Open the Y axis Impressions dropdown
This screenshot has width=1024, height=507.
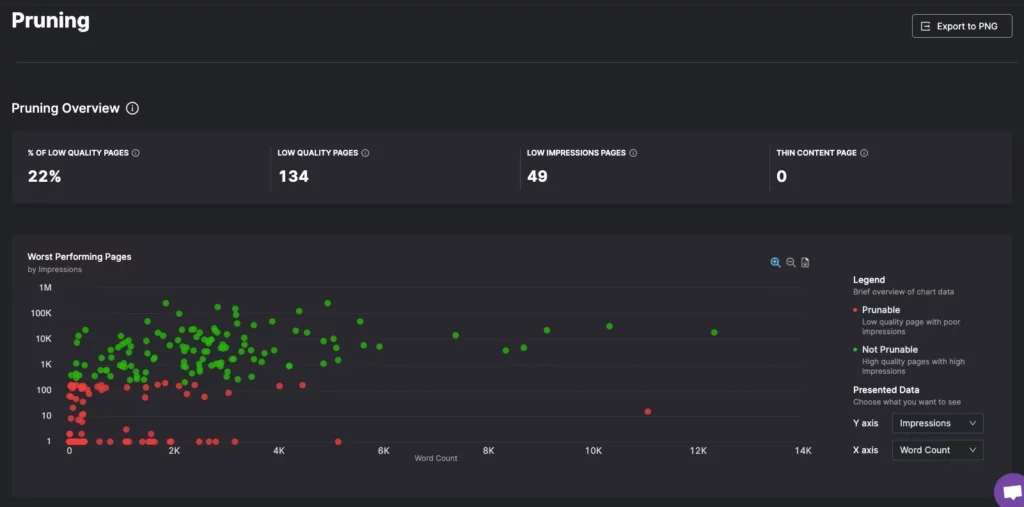(x=937, y=423)
